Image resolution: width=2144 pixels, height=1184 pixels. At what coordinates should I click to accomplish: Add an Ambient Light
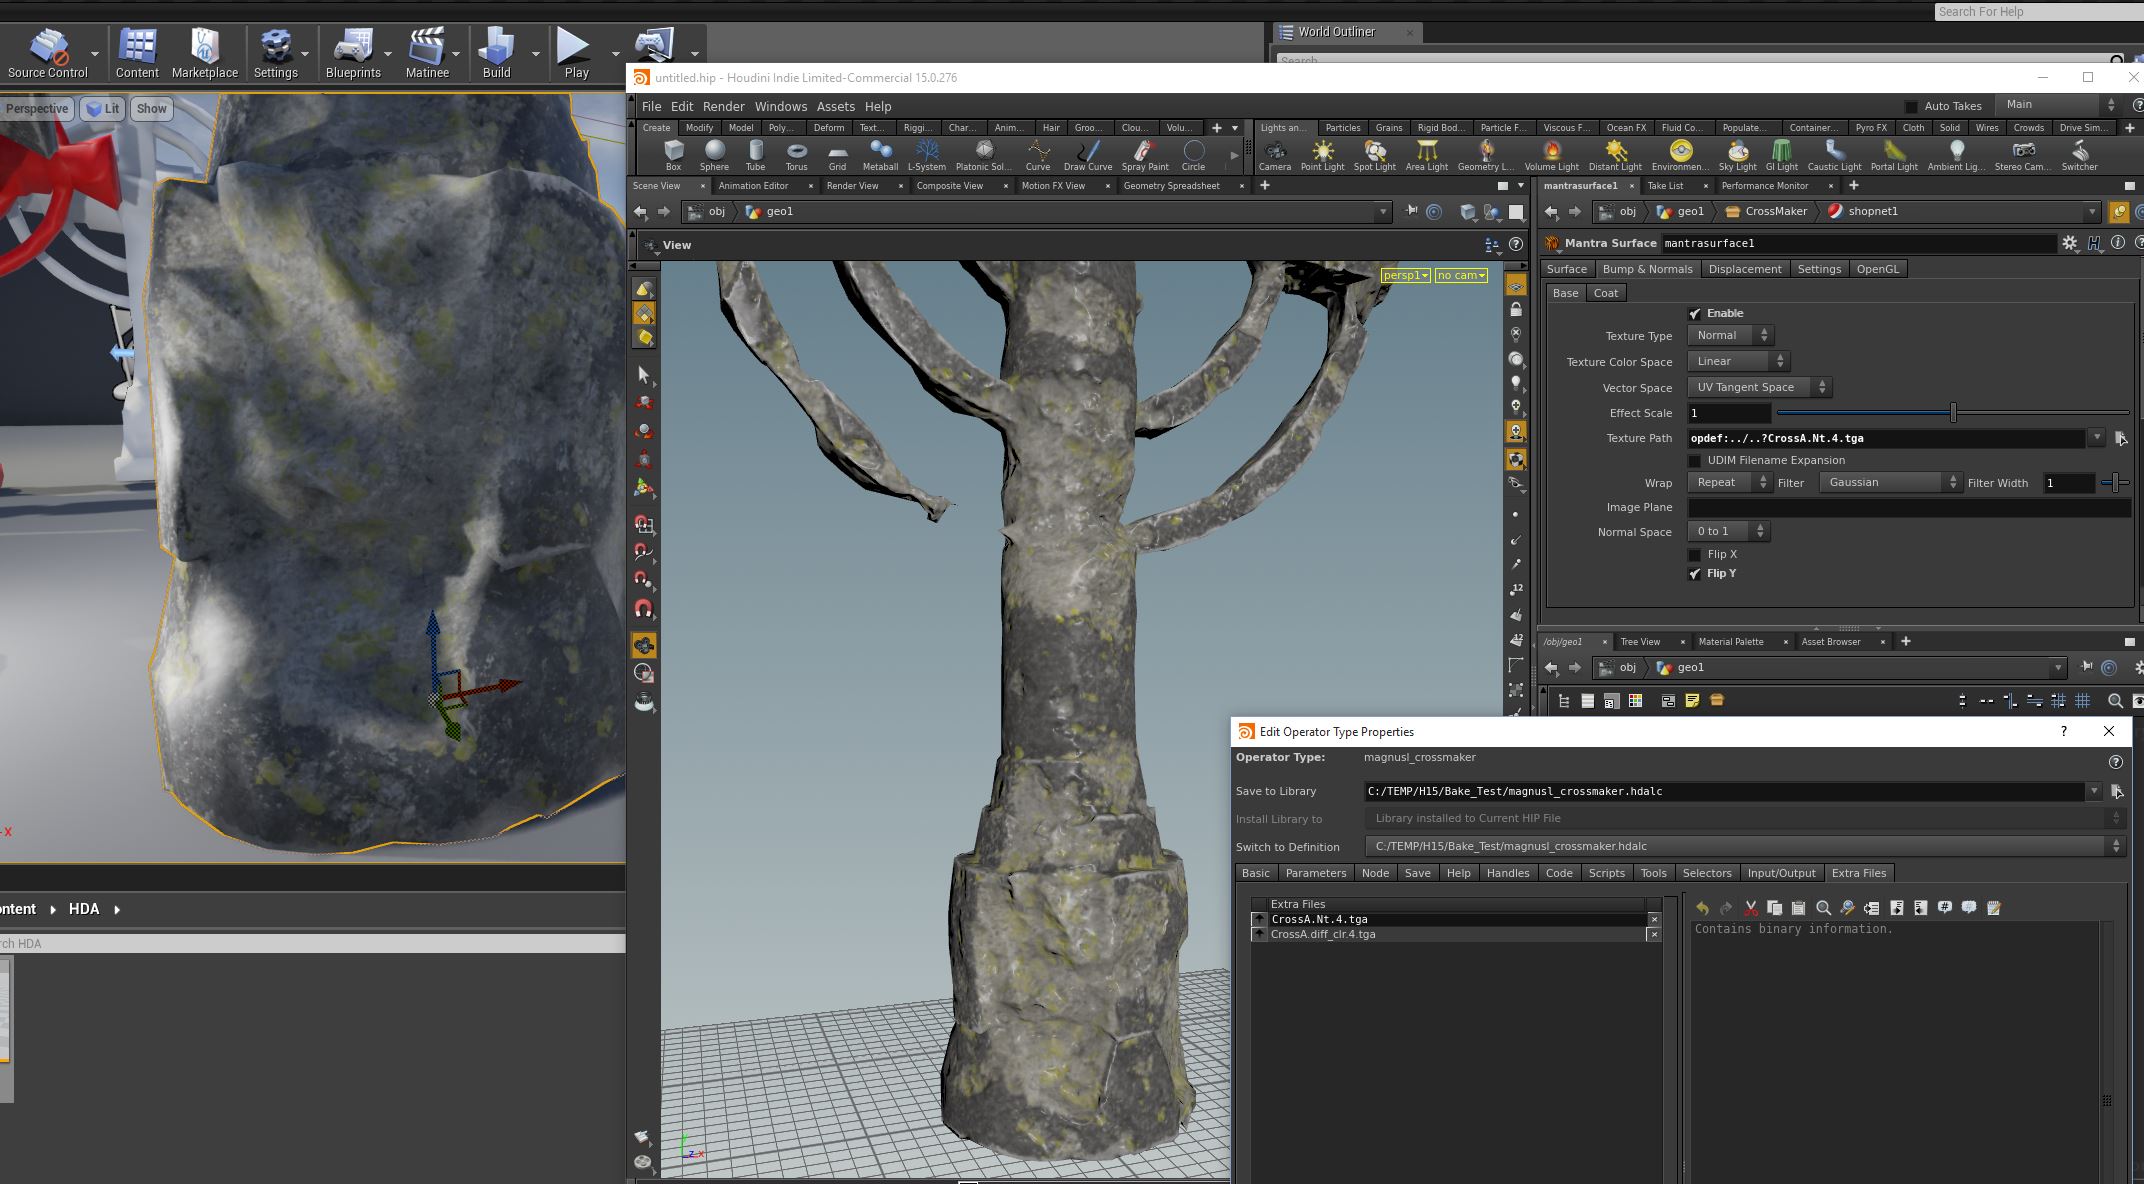pos(1956,155)
